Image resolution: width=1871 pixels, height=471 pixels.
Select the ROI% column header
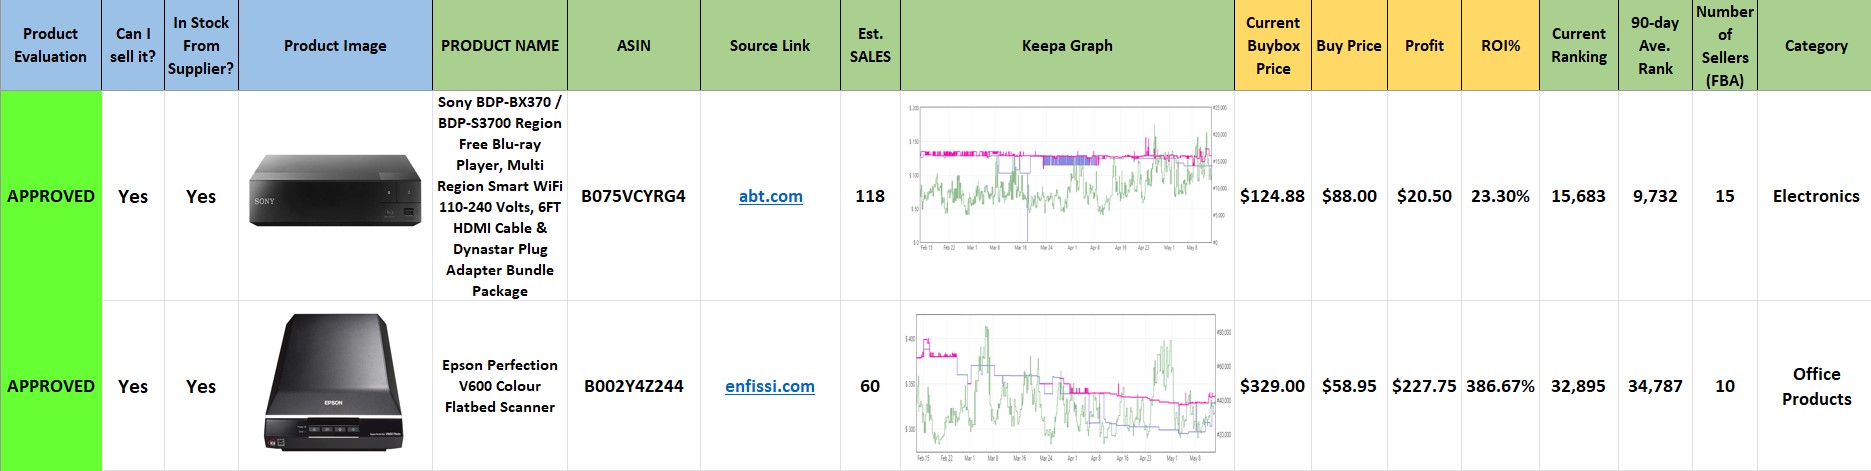[x=1500, y=46]
